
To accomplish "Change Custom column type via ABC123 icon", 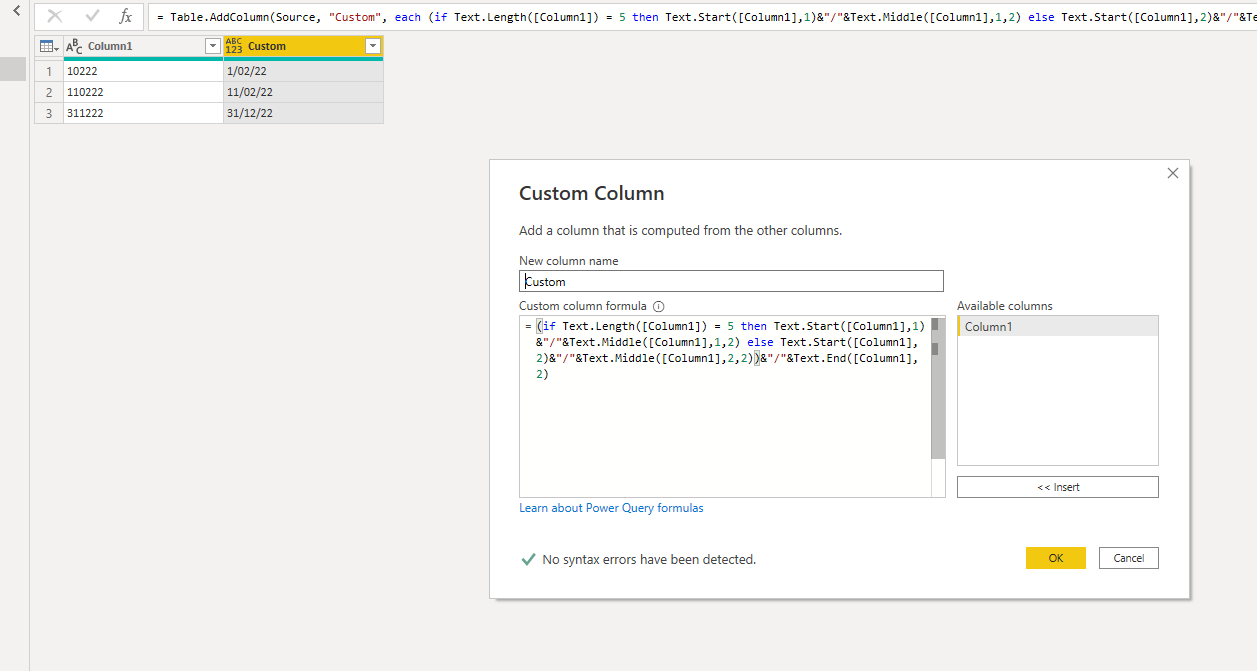I will click(234, 46).
